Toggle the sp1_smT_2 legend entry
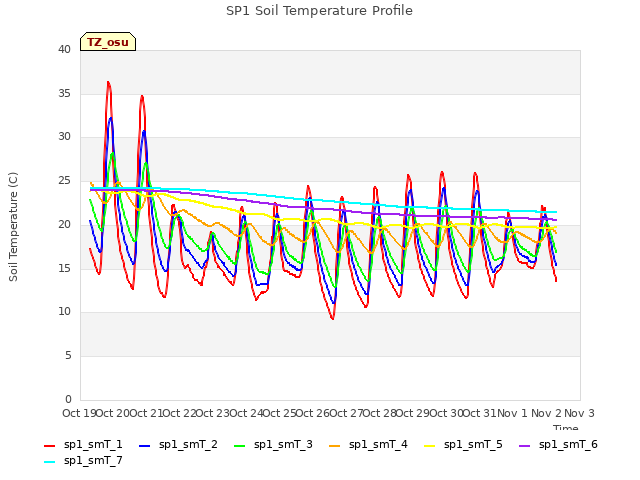Image resolution: width=640 pixels, height=480 pixels. 178,444
